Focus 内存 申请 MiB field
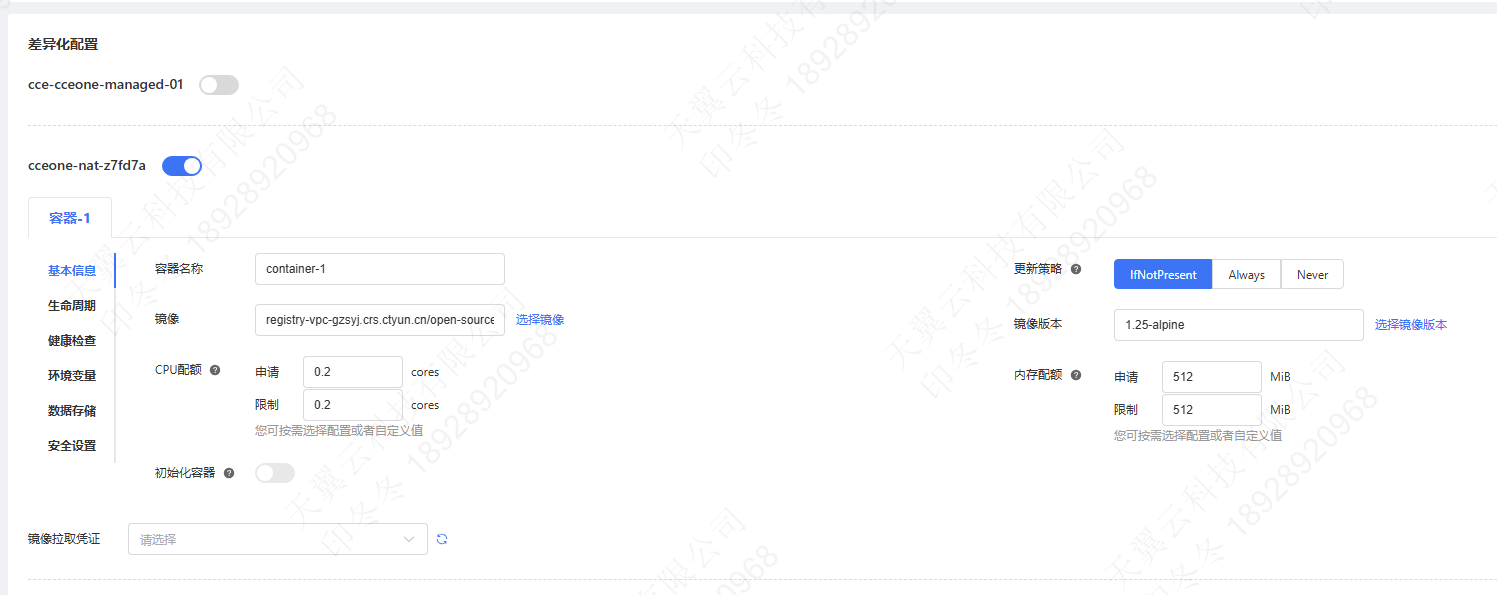The height and width of the screenshot is (595, 1497). [x=1212, y=377]
